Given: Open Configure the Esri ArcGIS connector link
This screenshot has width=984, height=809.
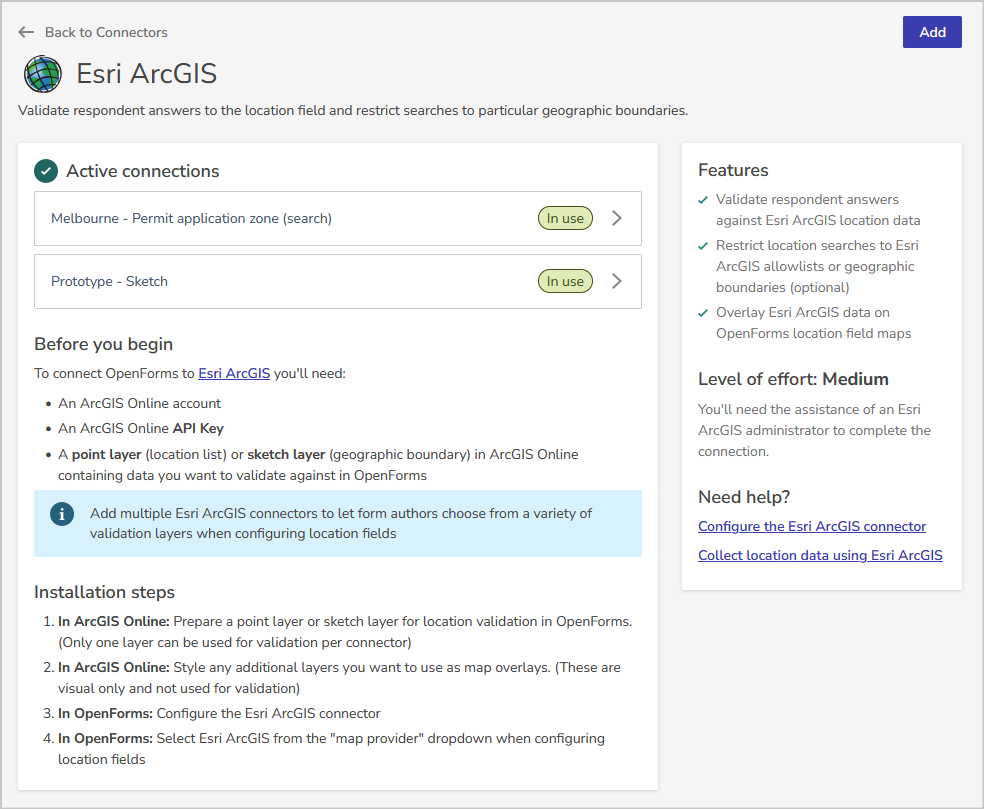Looking at the screenshot, I should coord(812,527).
